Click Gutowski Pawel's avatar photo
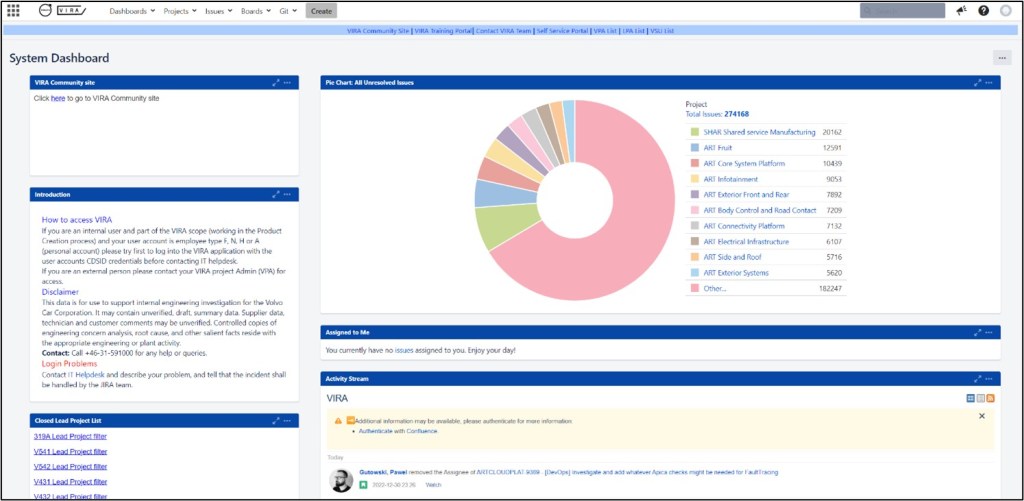The height and width of the screenshot is (501, 1024). (341, 481)
